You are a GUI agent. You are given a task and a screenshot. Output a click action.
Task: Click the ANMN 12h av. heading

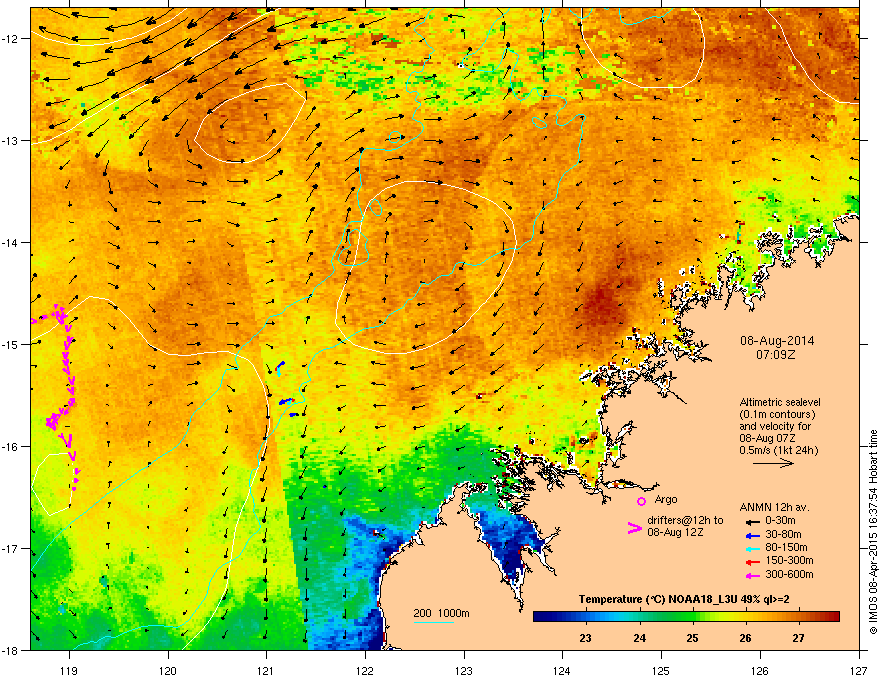point(774,507)
